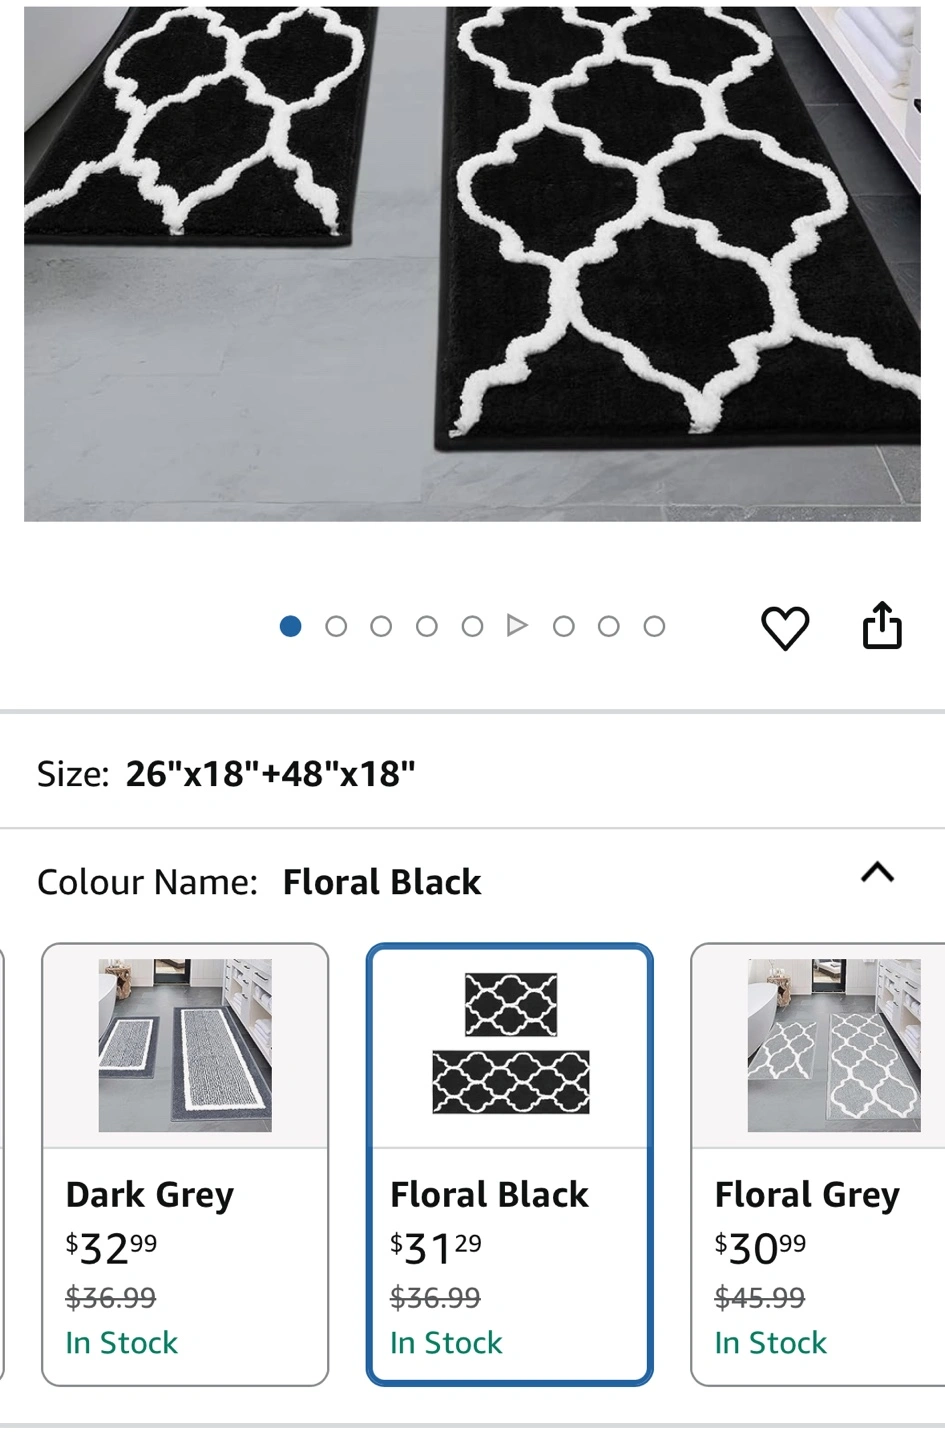Go to third image dot
945x1440 pixels.
click(381, 626)
